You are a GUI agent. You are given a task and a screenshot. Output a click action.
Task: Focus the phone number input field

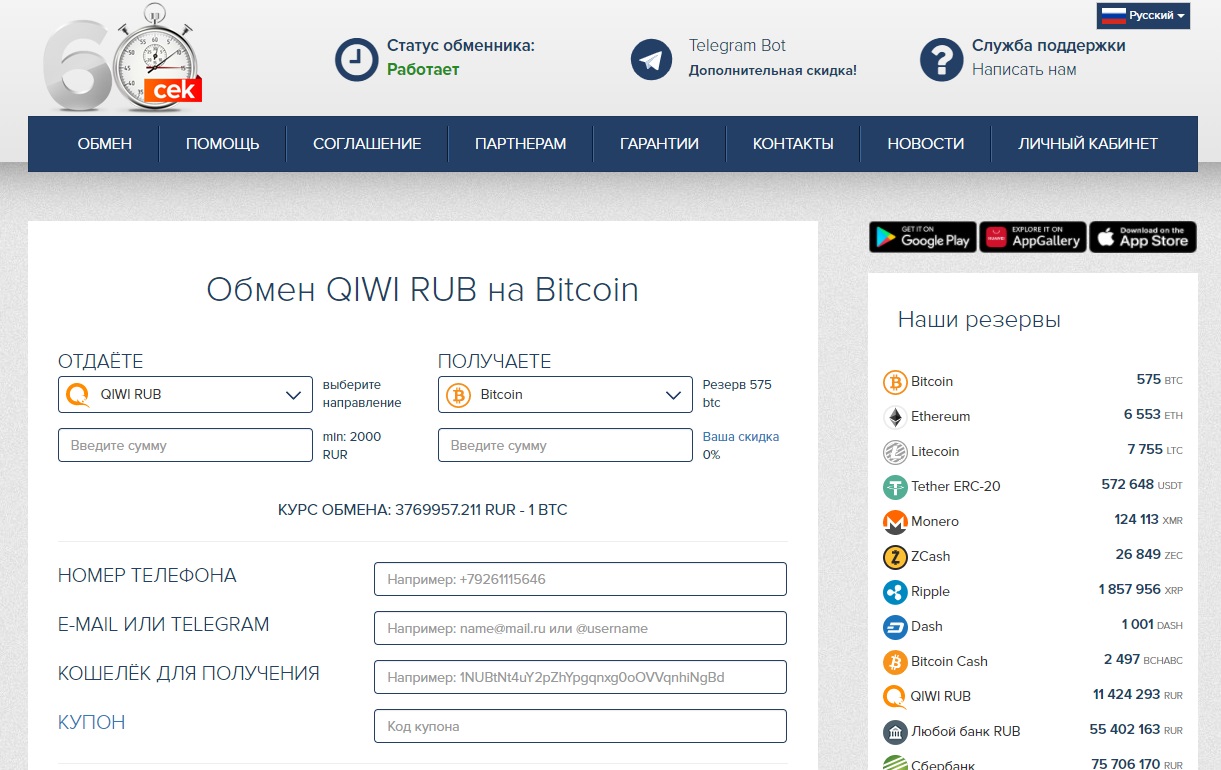tap(580, 579)
